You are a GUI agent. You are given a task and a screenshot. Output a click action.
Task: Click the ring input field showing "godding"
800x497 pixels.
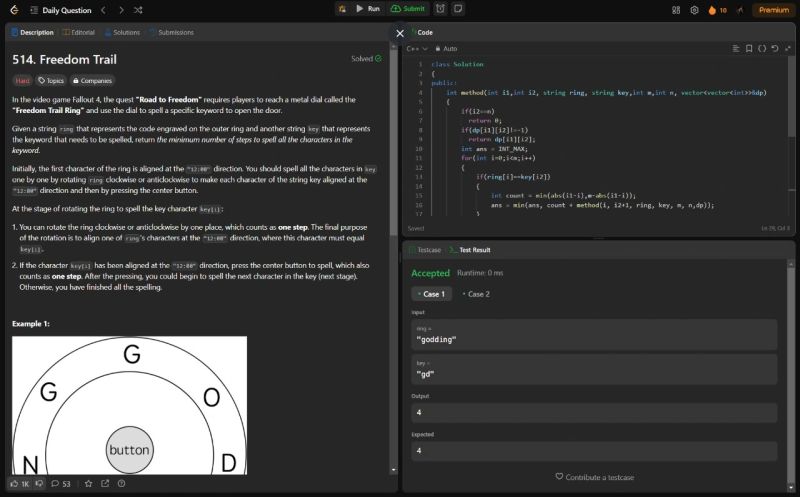[x=594, y=335]
